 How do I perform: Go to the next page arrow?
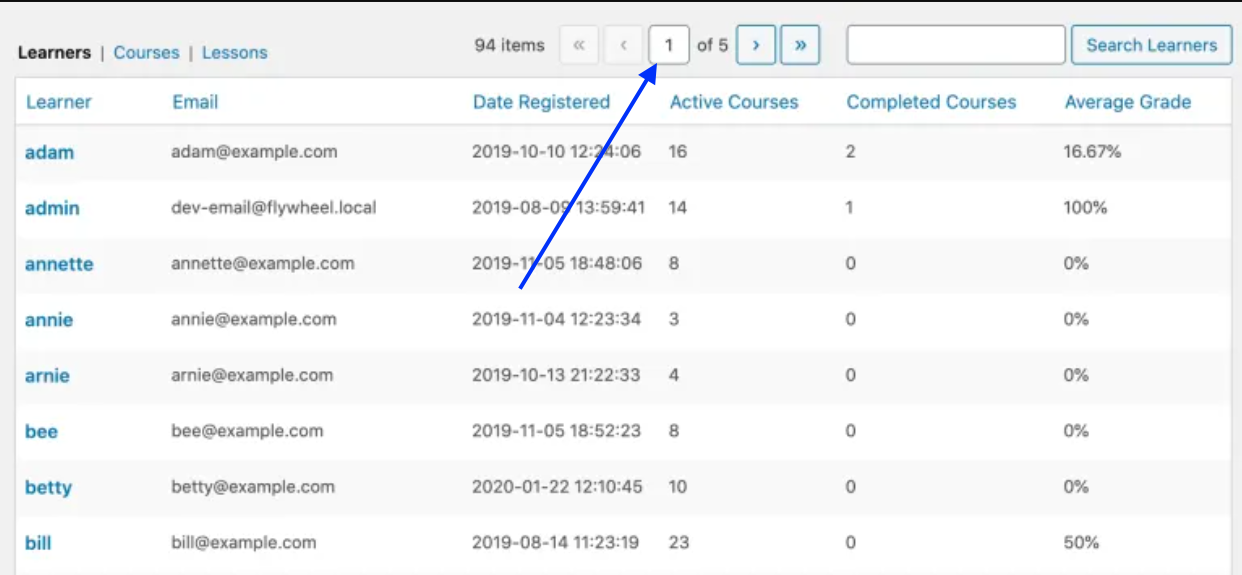(x=756, y=45)
